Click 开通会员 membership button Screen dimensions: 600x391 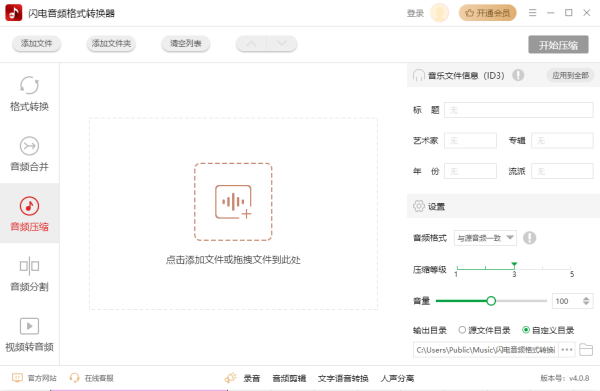coord(488,13)
